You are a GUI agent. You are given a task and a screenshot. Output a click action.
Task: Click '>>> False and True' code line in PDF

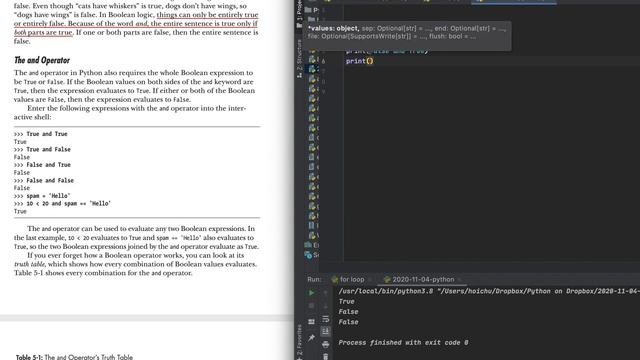(42, 165)
